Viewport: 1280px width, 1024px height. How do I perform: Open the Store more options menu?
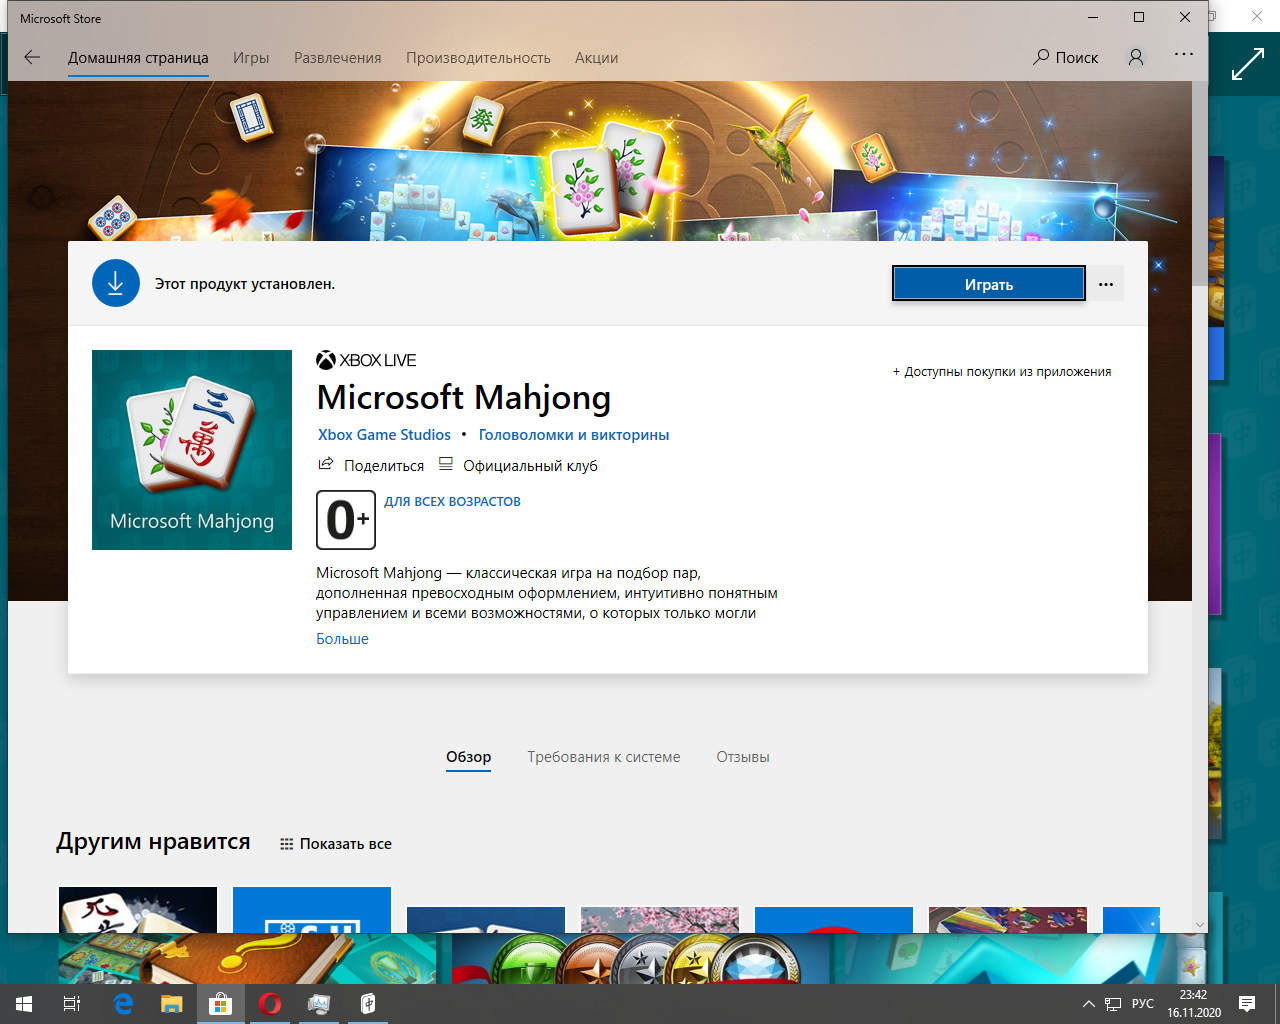coord(1184,54)
